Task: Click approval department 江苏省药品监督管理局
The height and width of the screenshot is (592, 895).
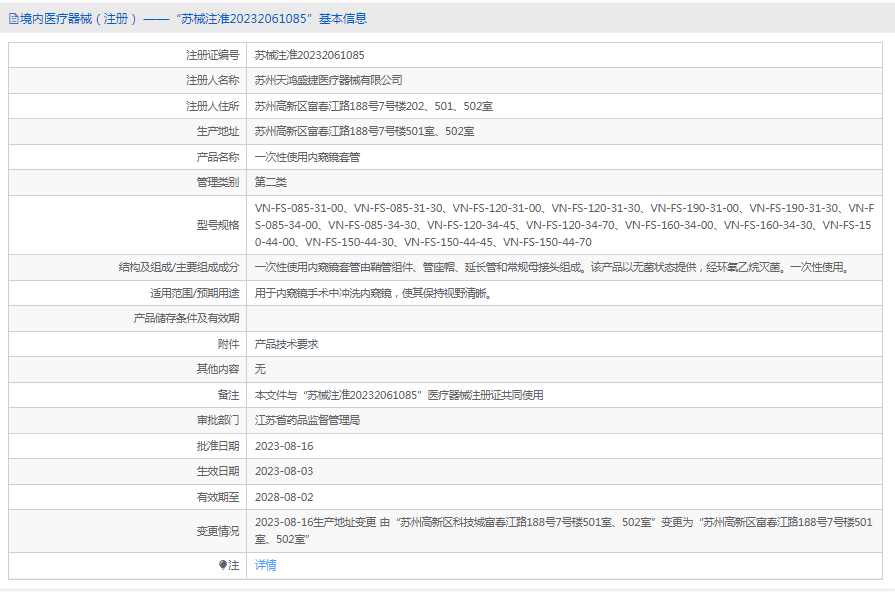Action: click(x=307, y=420)
